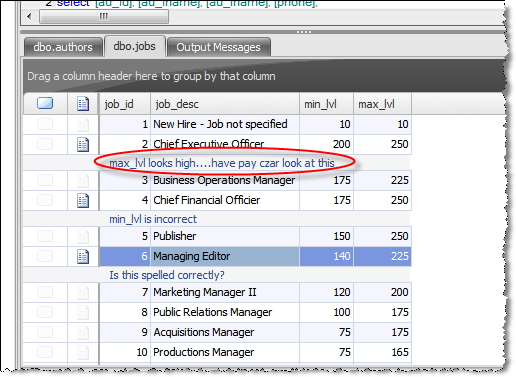516x377 pixels.
Task: Select the 'min_lvl is incorrect' note
Action: coord(153,219)
